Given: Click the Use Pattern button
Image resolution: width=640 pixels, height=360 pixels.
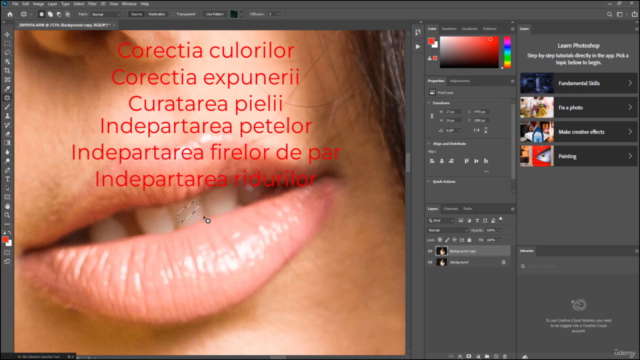Looking at the screenshot, I should (215, 14).
